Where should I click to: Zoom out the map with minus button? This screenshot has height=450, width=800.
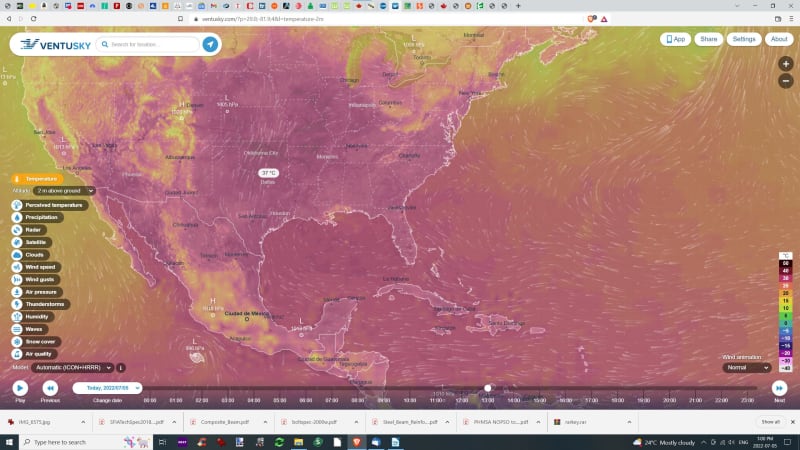pyautogui.click(x=786, y=81)
